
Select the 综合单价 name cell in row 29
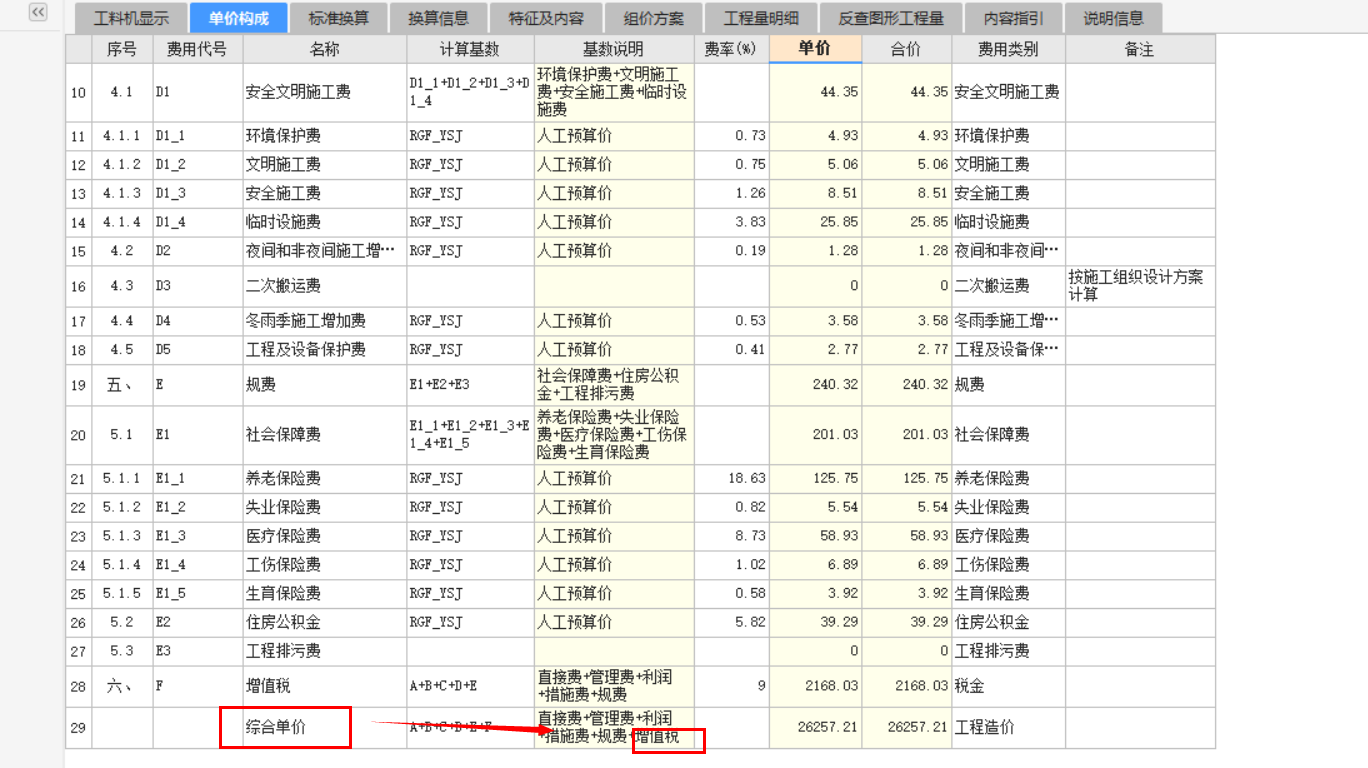click(325, 728)
